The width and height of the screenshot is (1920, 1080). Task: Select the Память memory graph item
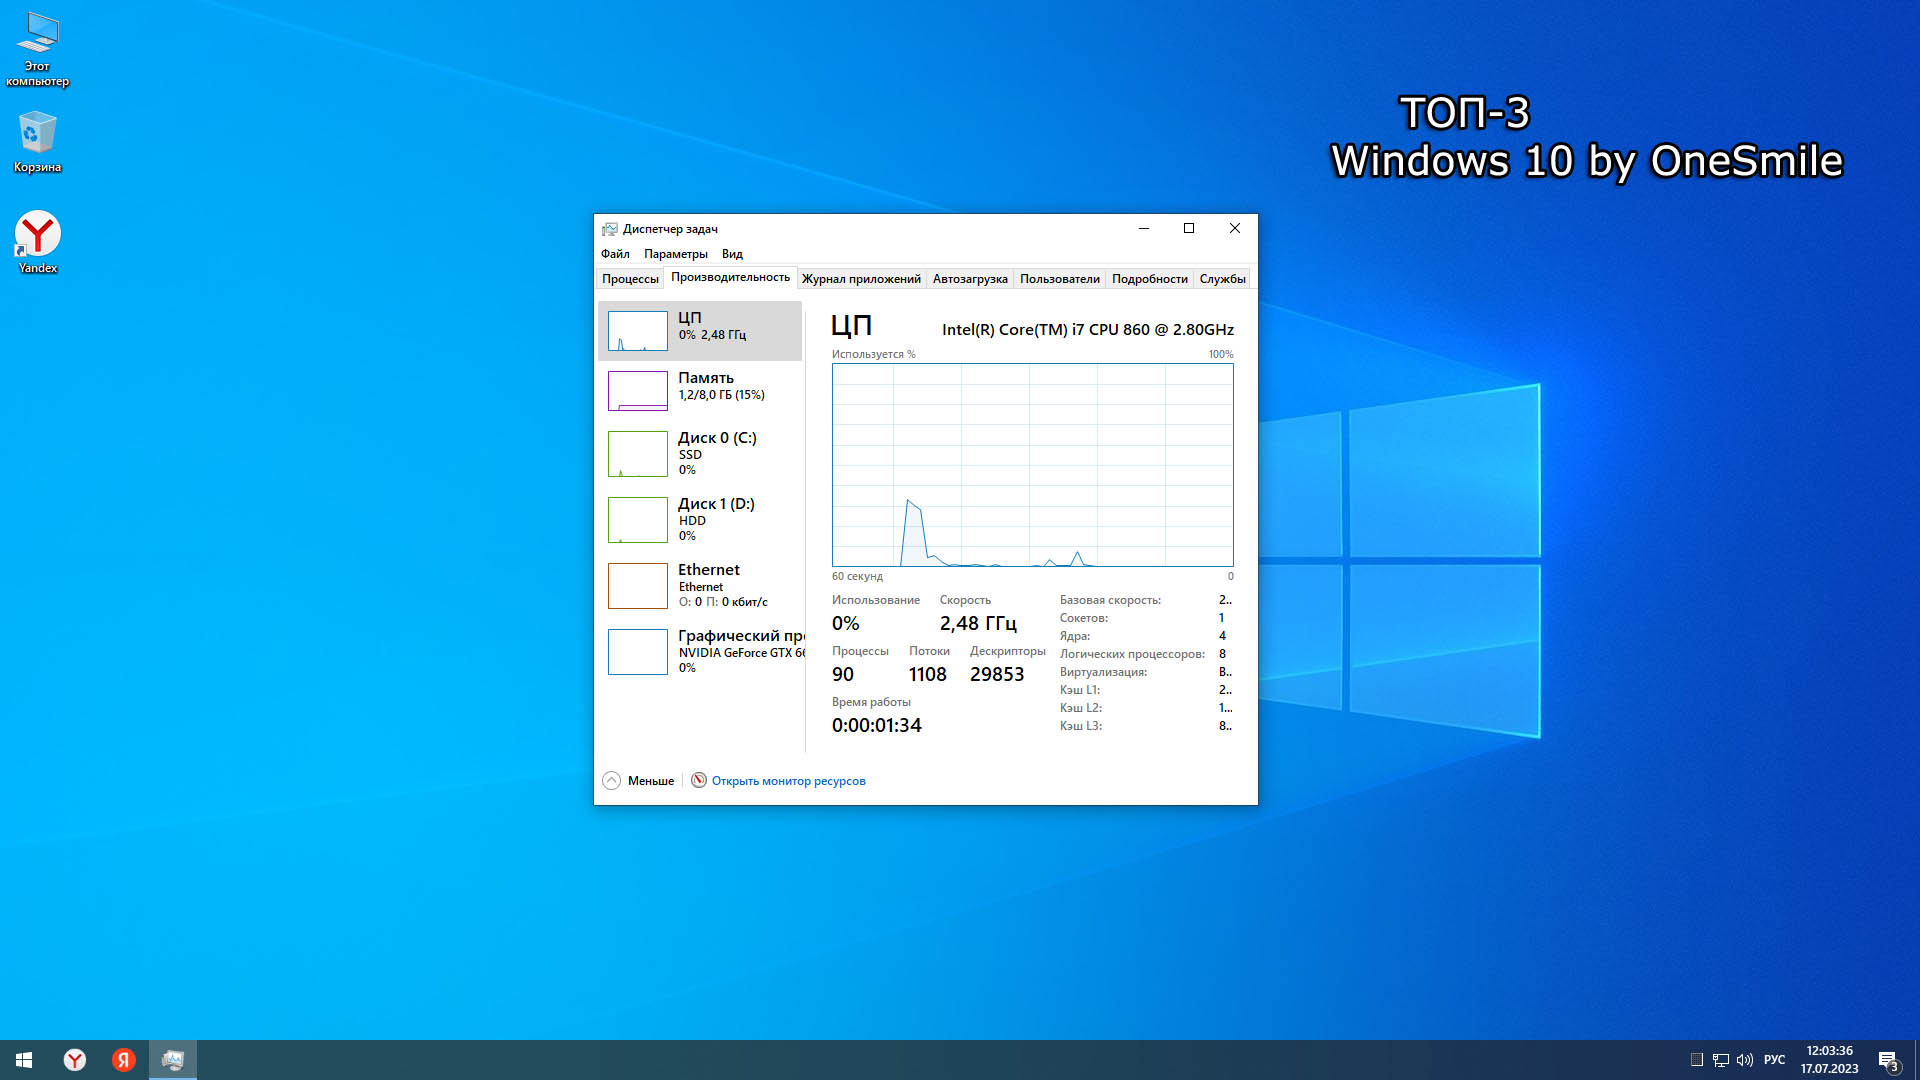700,390
